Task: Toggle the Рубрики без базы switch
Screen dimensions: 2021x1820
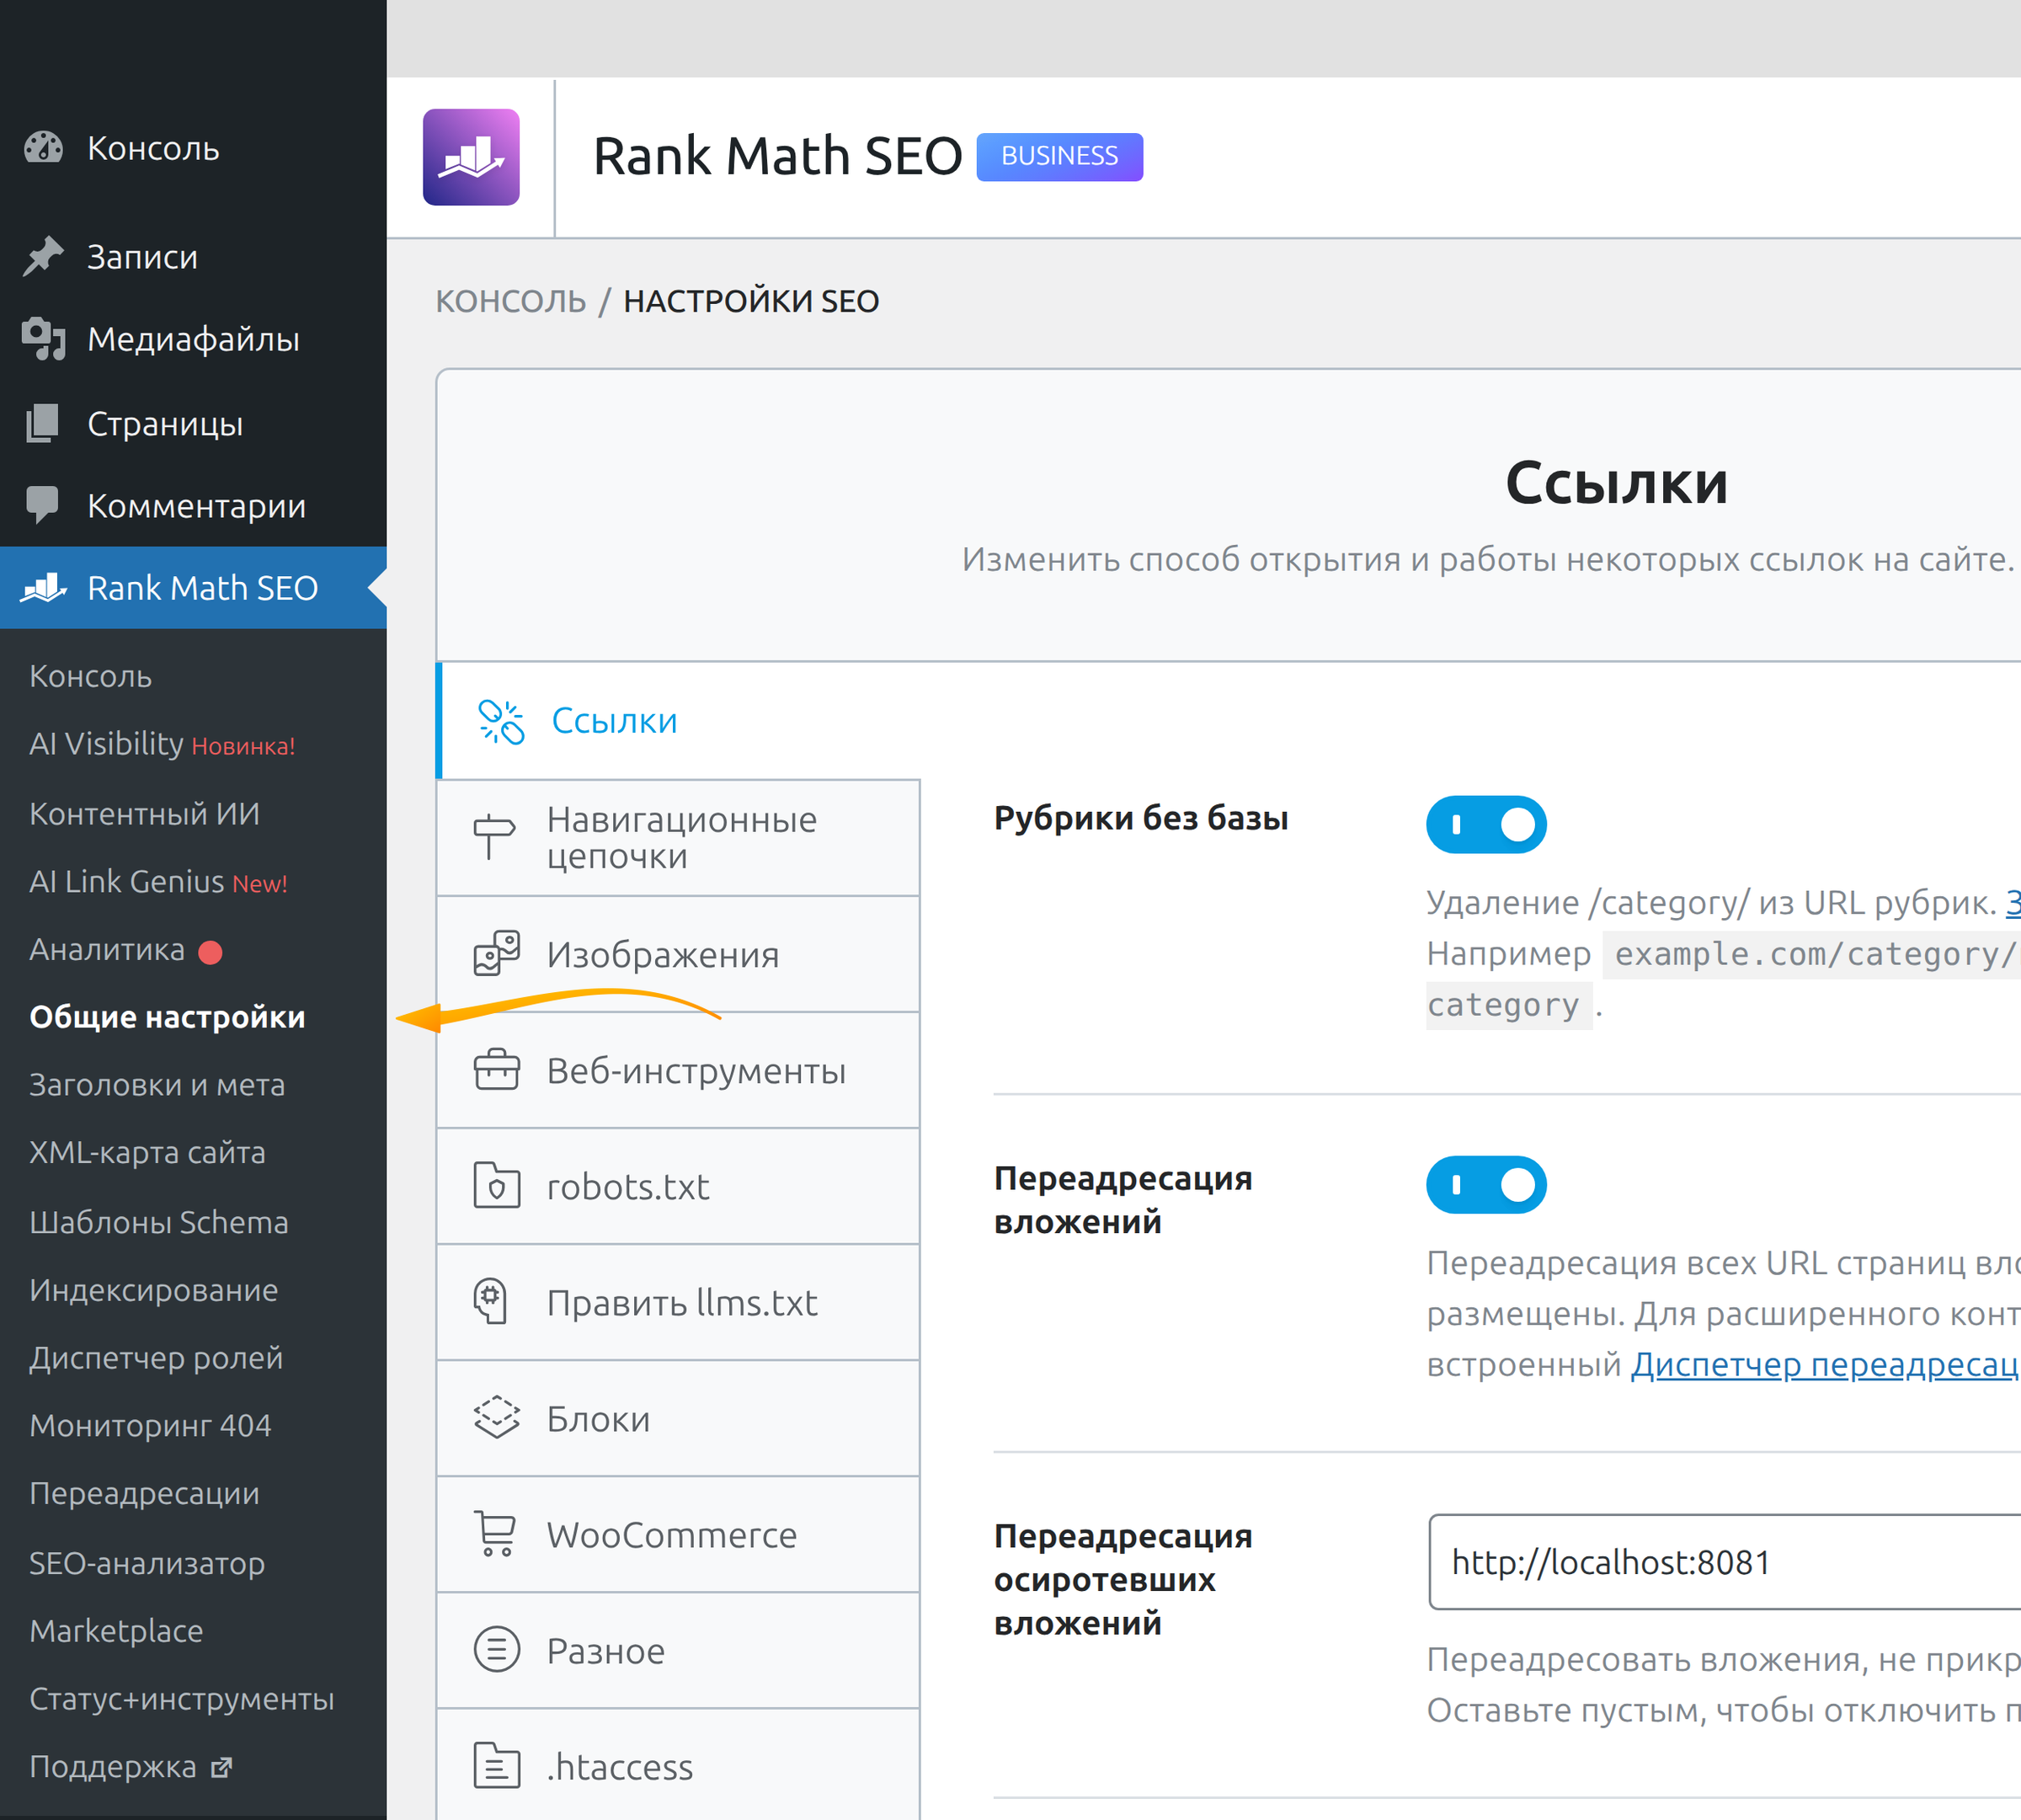Action: [1486, 824]
